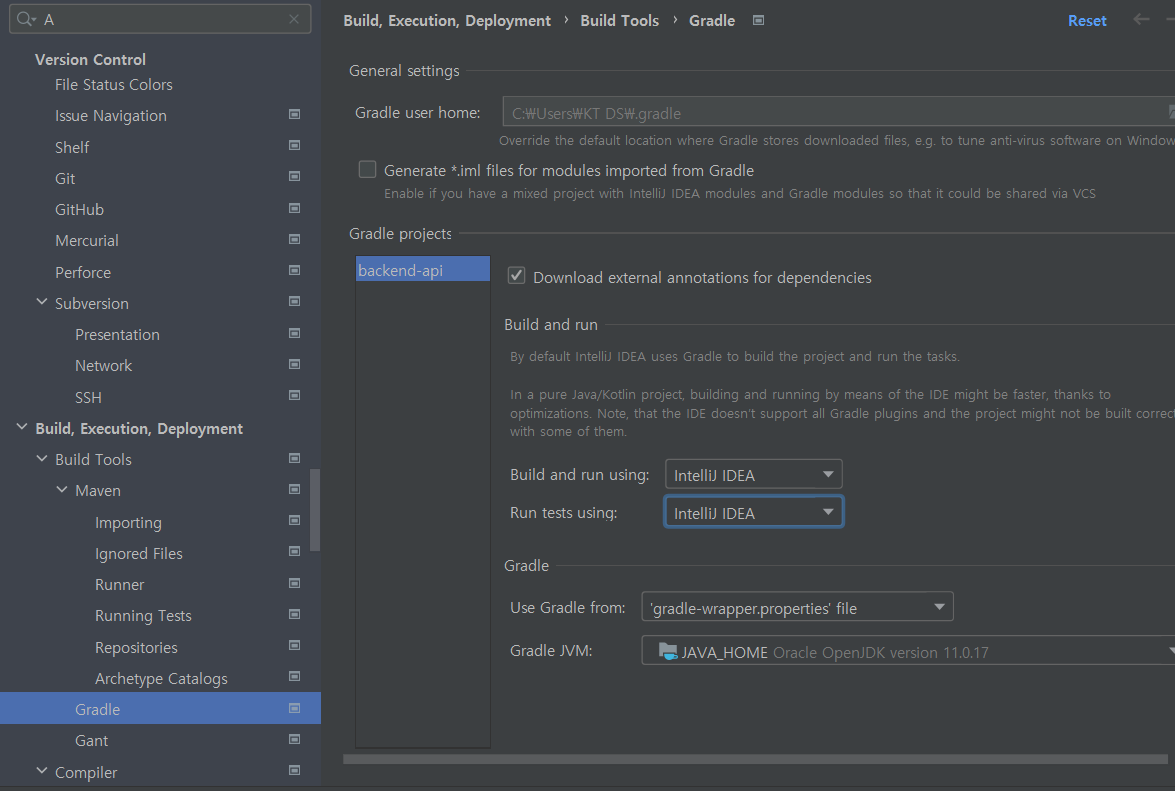The width and height of the screenshot is (1175, 791).
Task: Click the project-level icon beside GitHub
Action: [294, 208]
